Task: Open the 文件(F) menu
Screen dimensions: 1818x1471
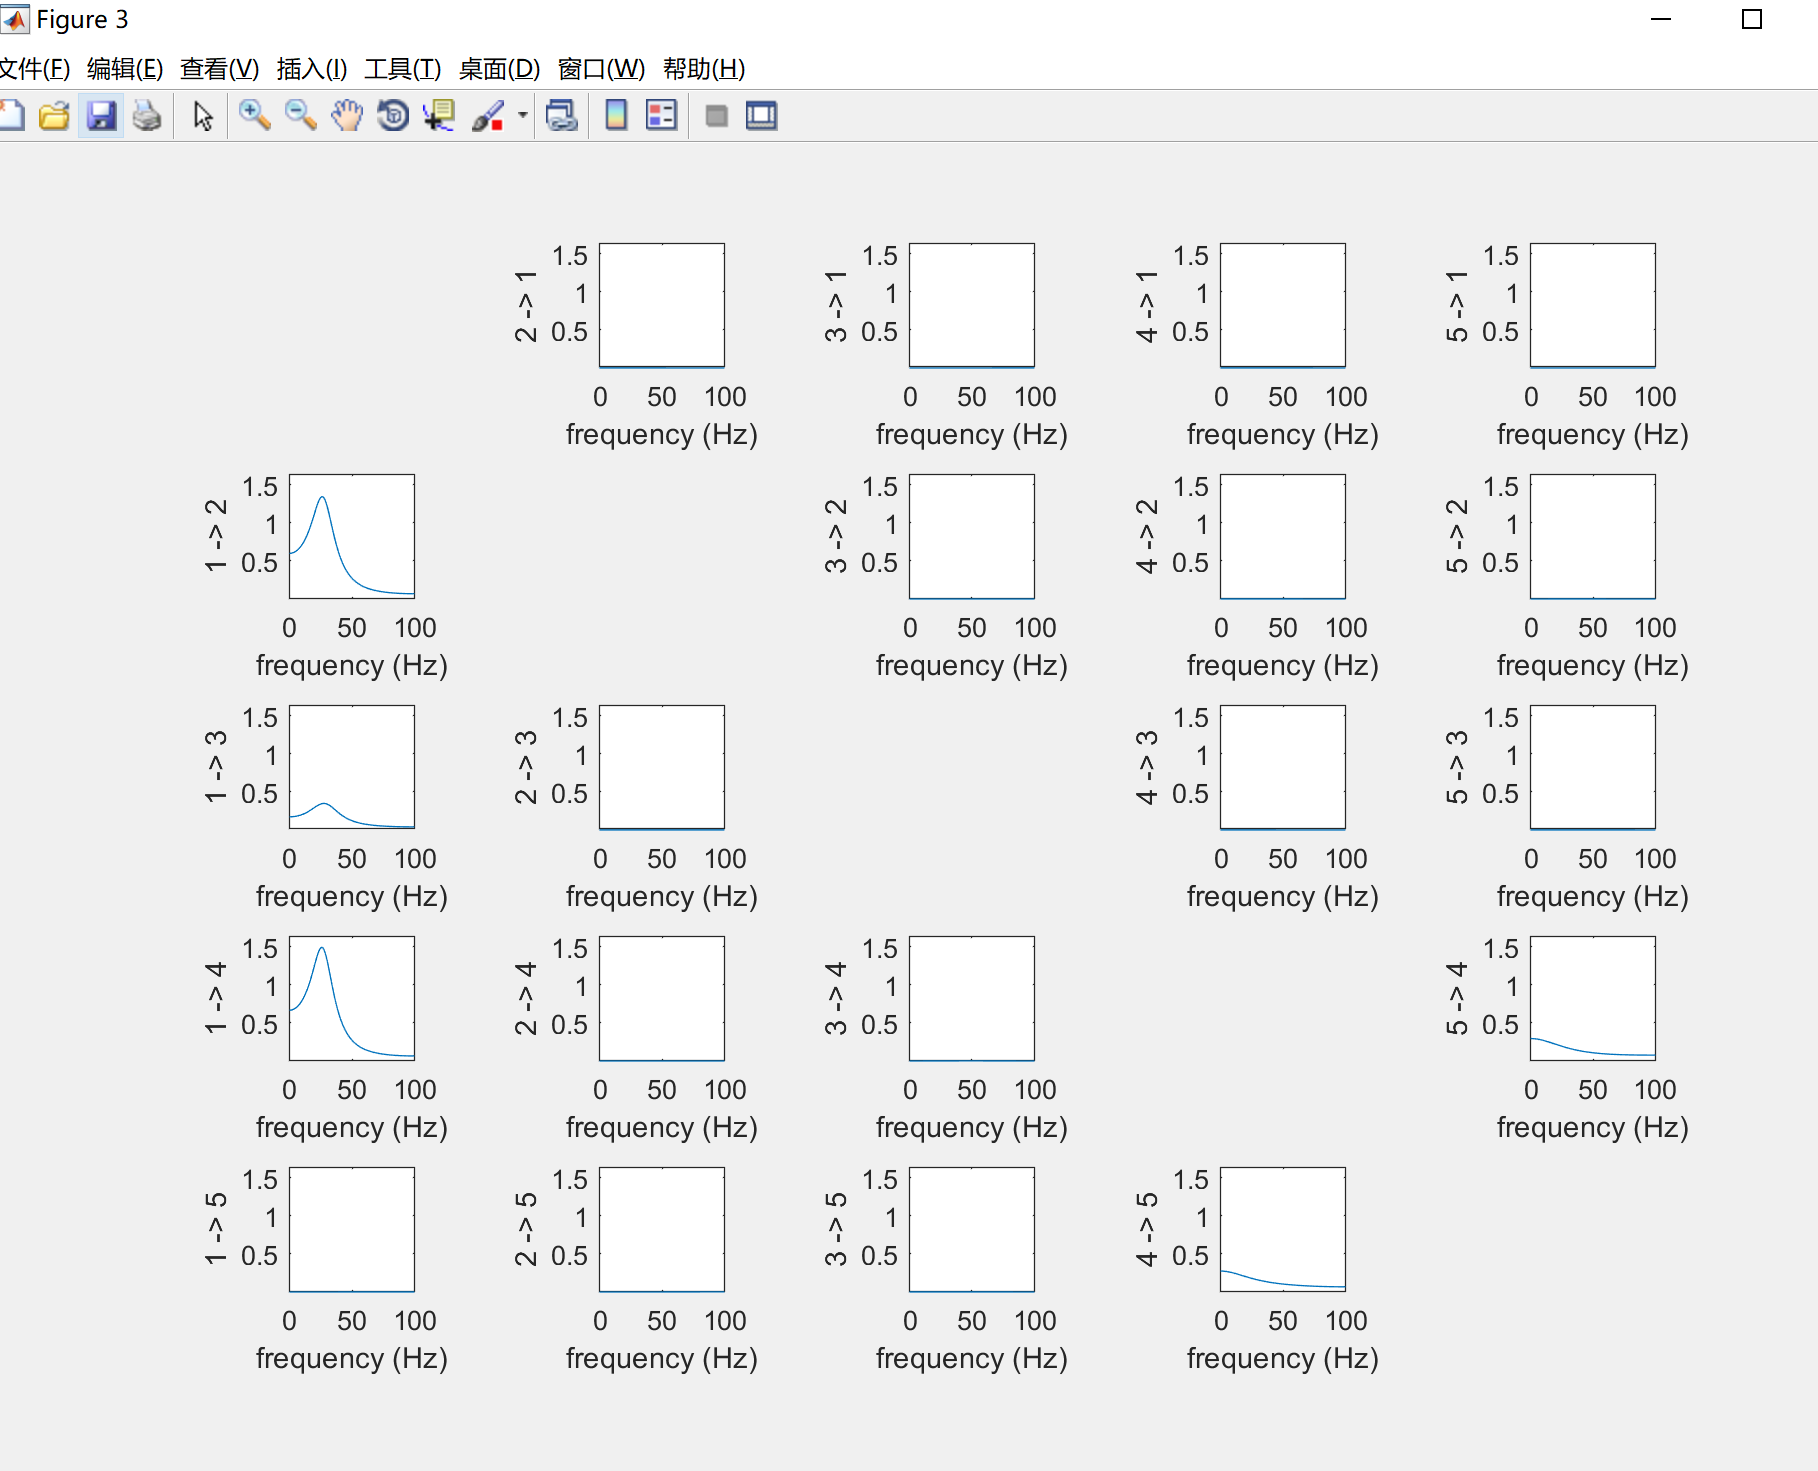Action: click(x=33, y=70)
